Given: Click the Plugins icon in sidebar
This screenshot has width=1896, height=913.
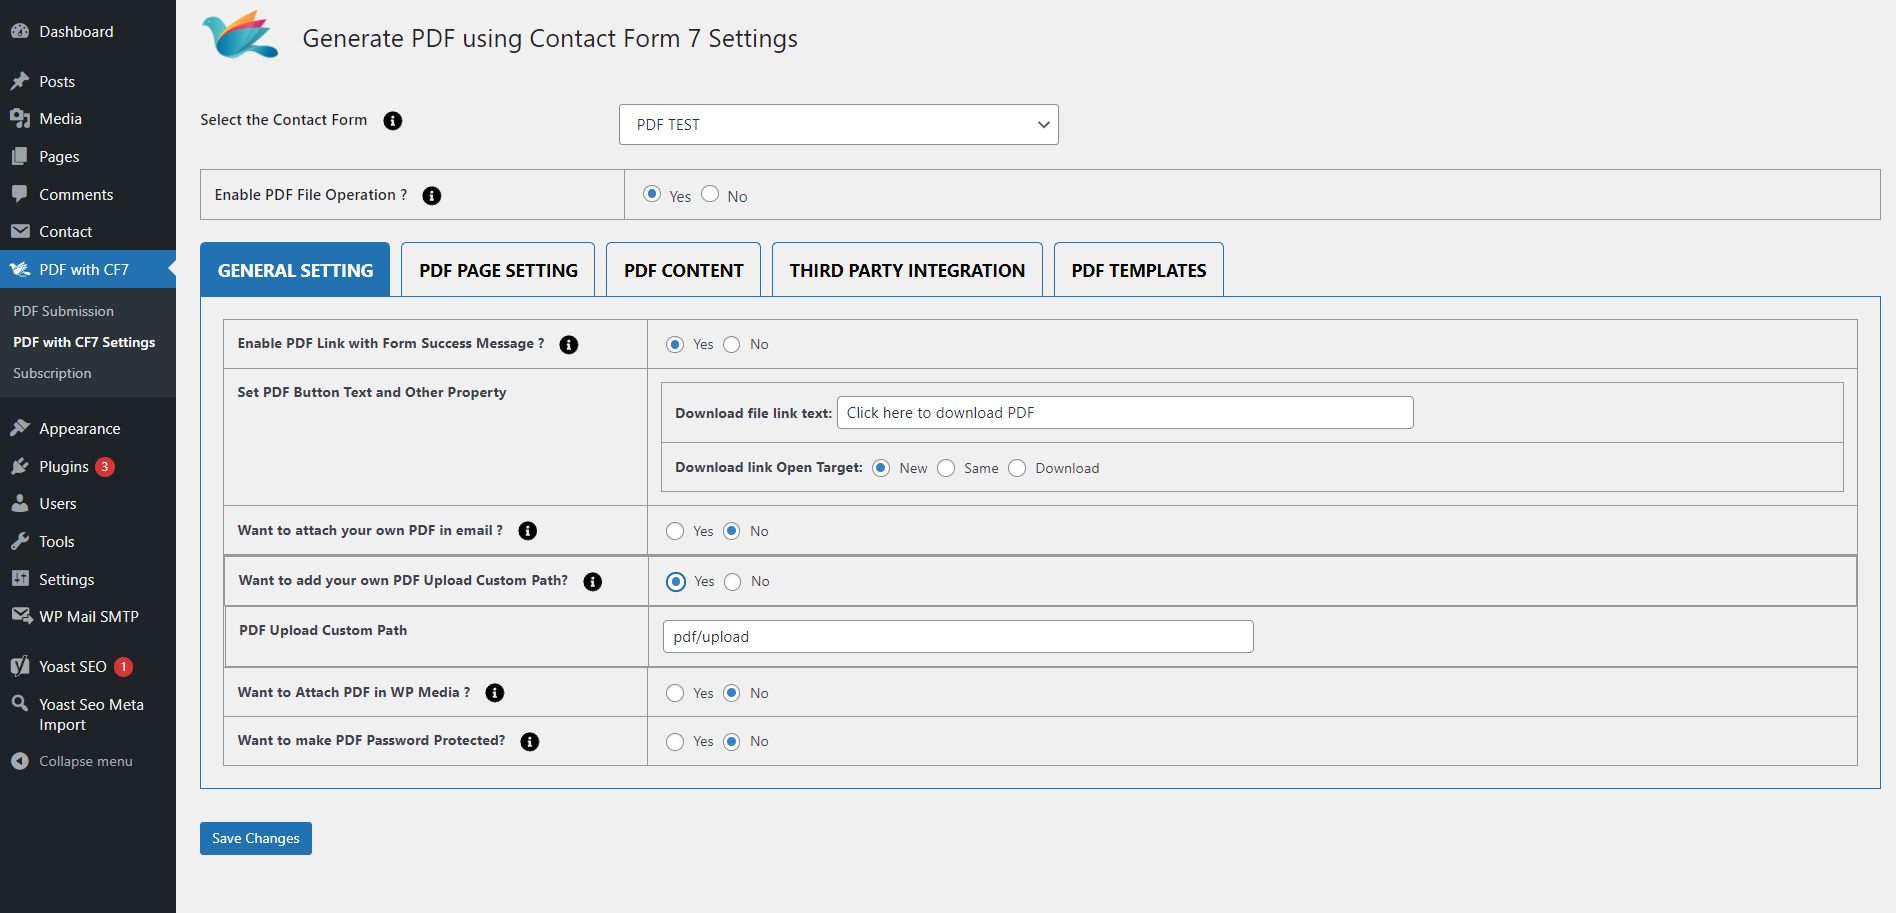Looking at the screenshot, I should (20, 467).
